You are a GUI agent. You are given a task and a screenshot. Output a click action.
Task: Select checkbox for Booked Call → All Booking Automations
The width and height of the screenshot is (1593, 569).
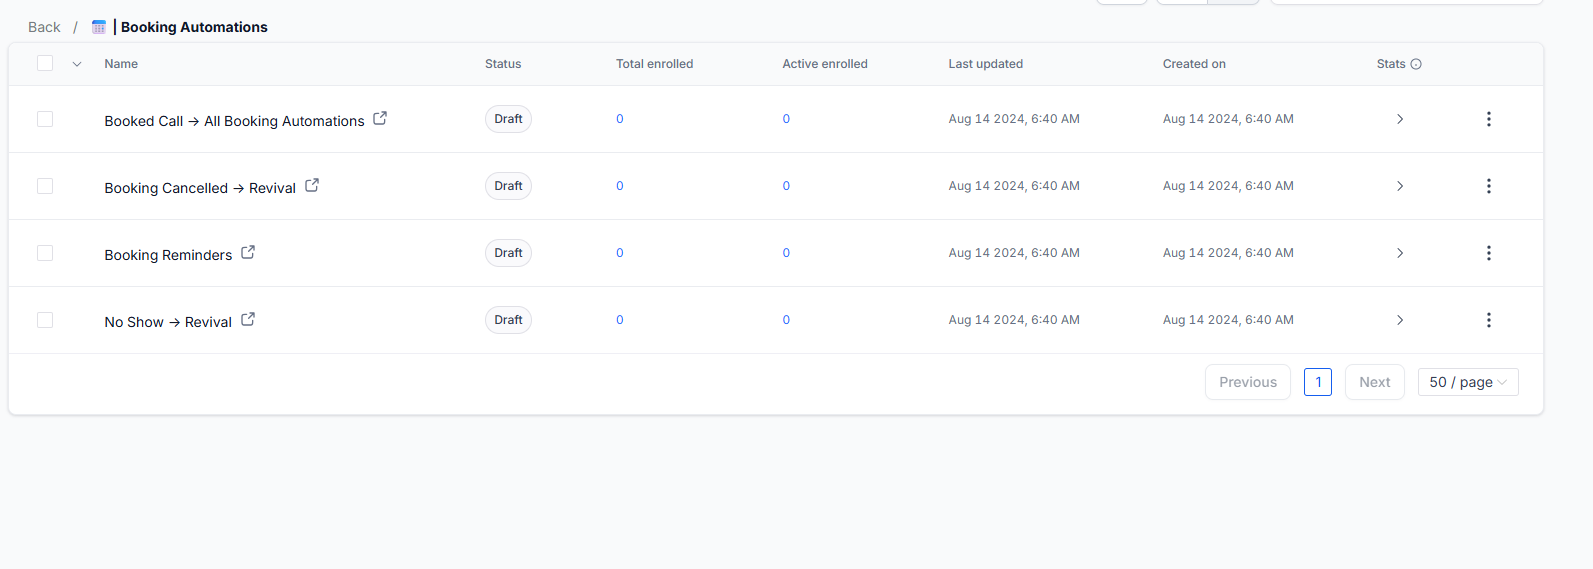[45, 119]
